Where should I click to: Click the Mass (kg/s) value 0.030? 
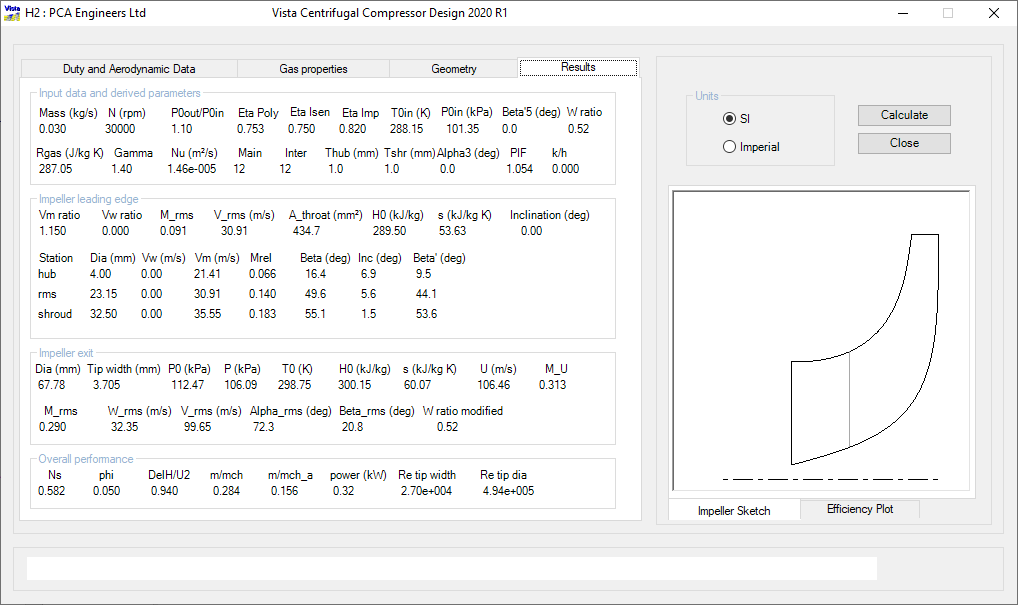(x=52, y=129)
